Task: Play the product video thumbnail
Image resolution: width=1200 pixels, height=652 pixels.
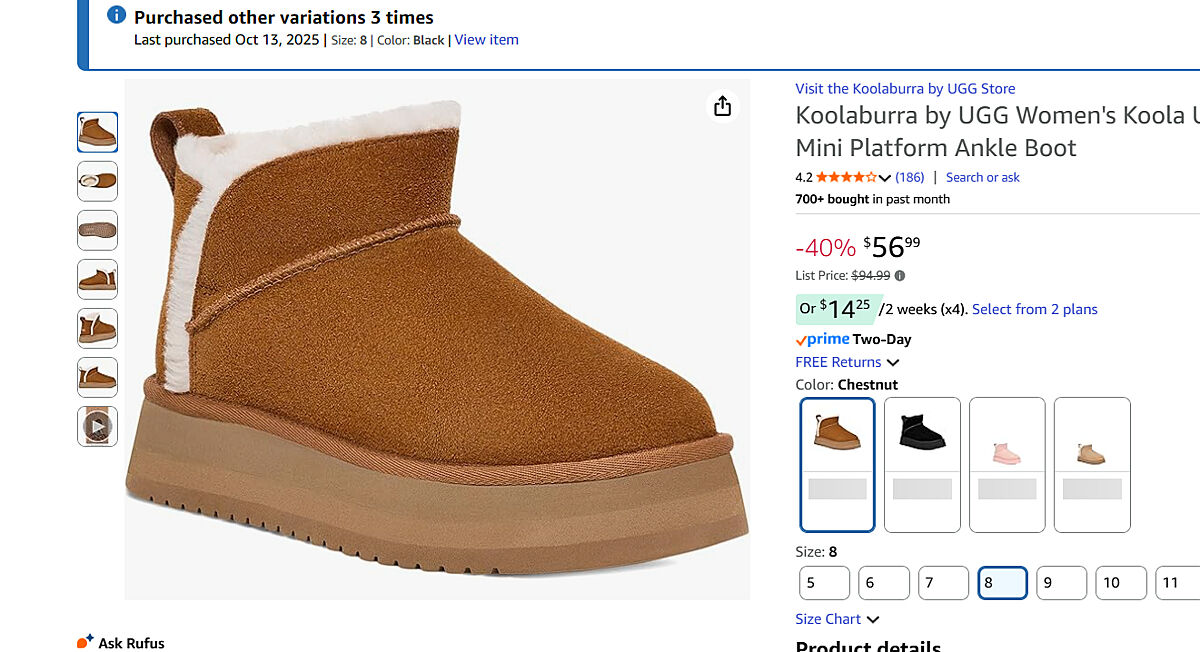Action: pyautogui.click(x=97, y=426)
